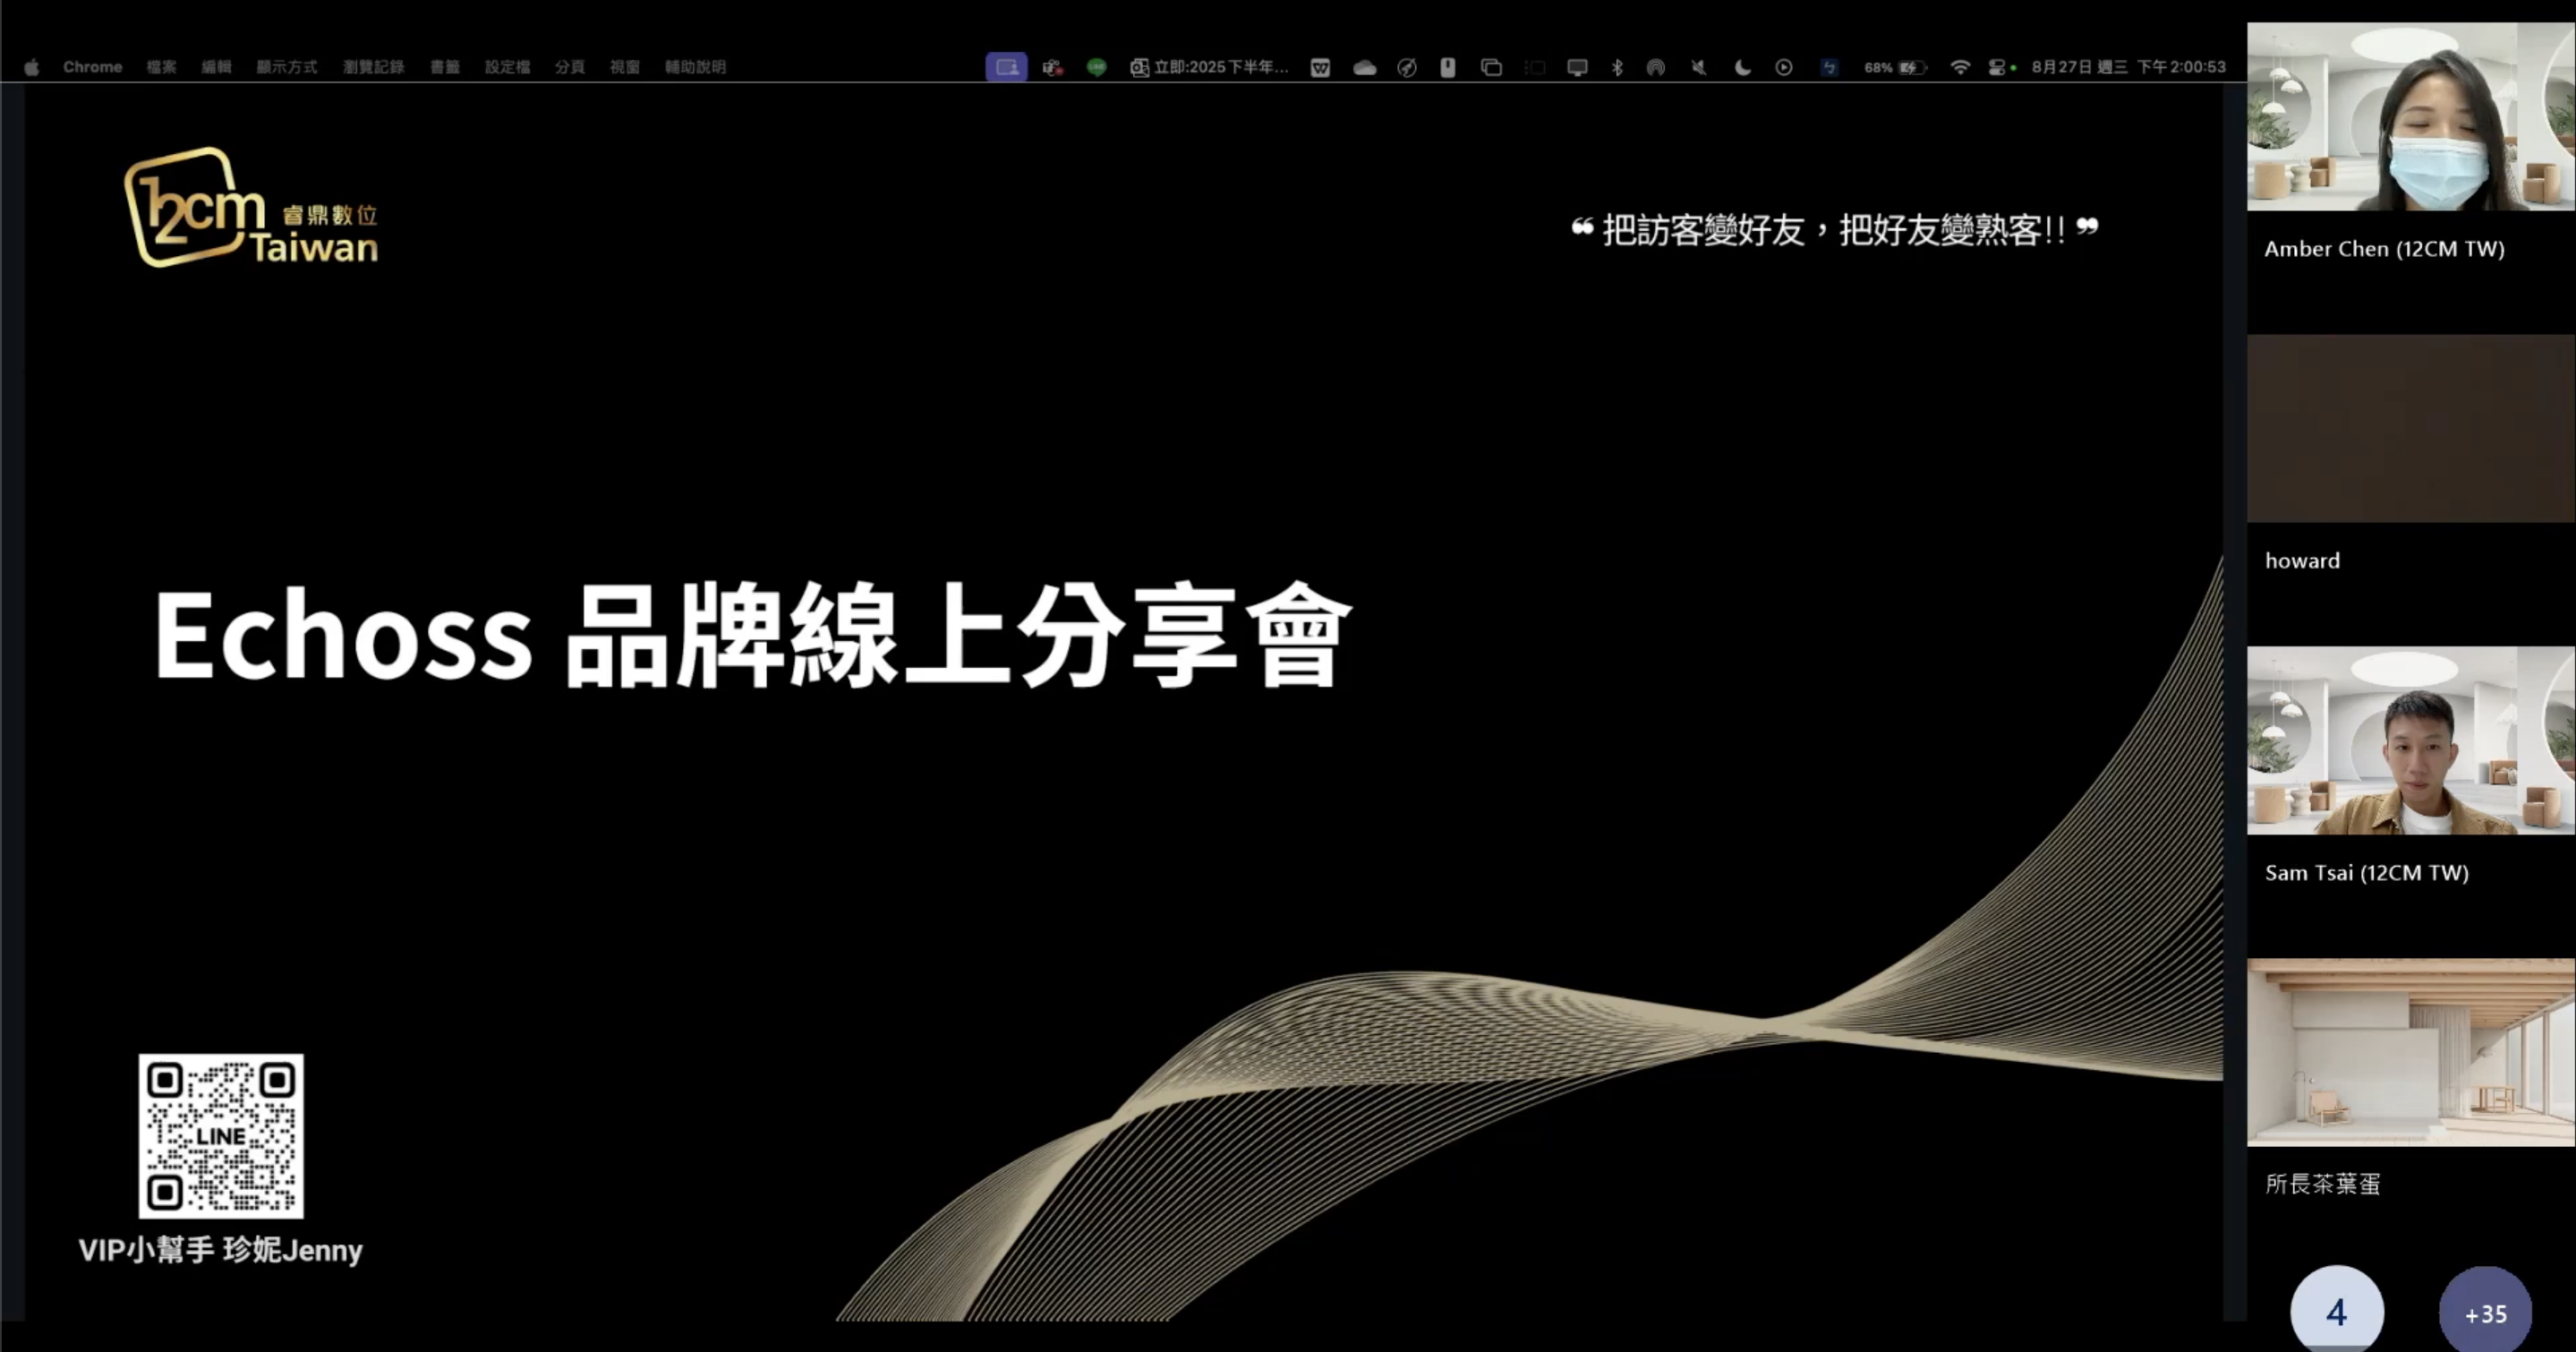The width and height of the screenshot is (2576, 1352).
Task: Open the Bluetooth menu icon
Action: 1617,67
